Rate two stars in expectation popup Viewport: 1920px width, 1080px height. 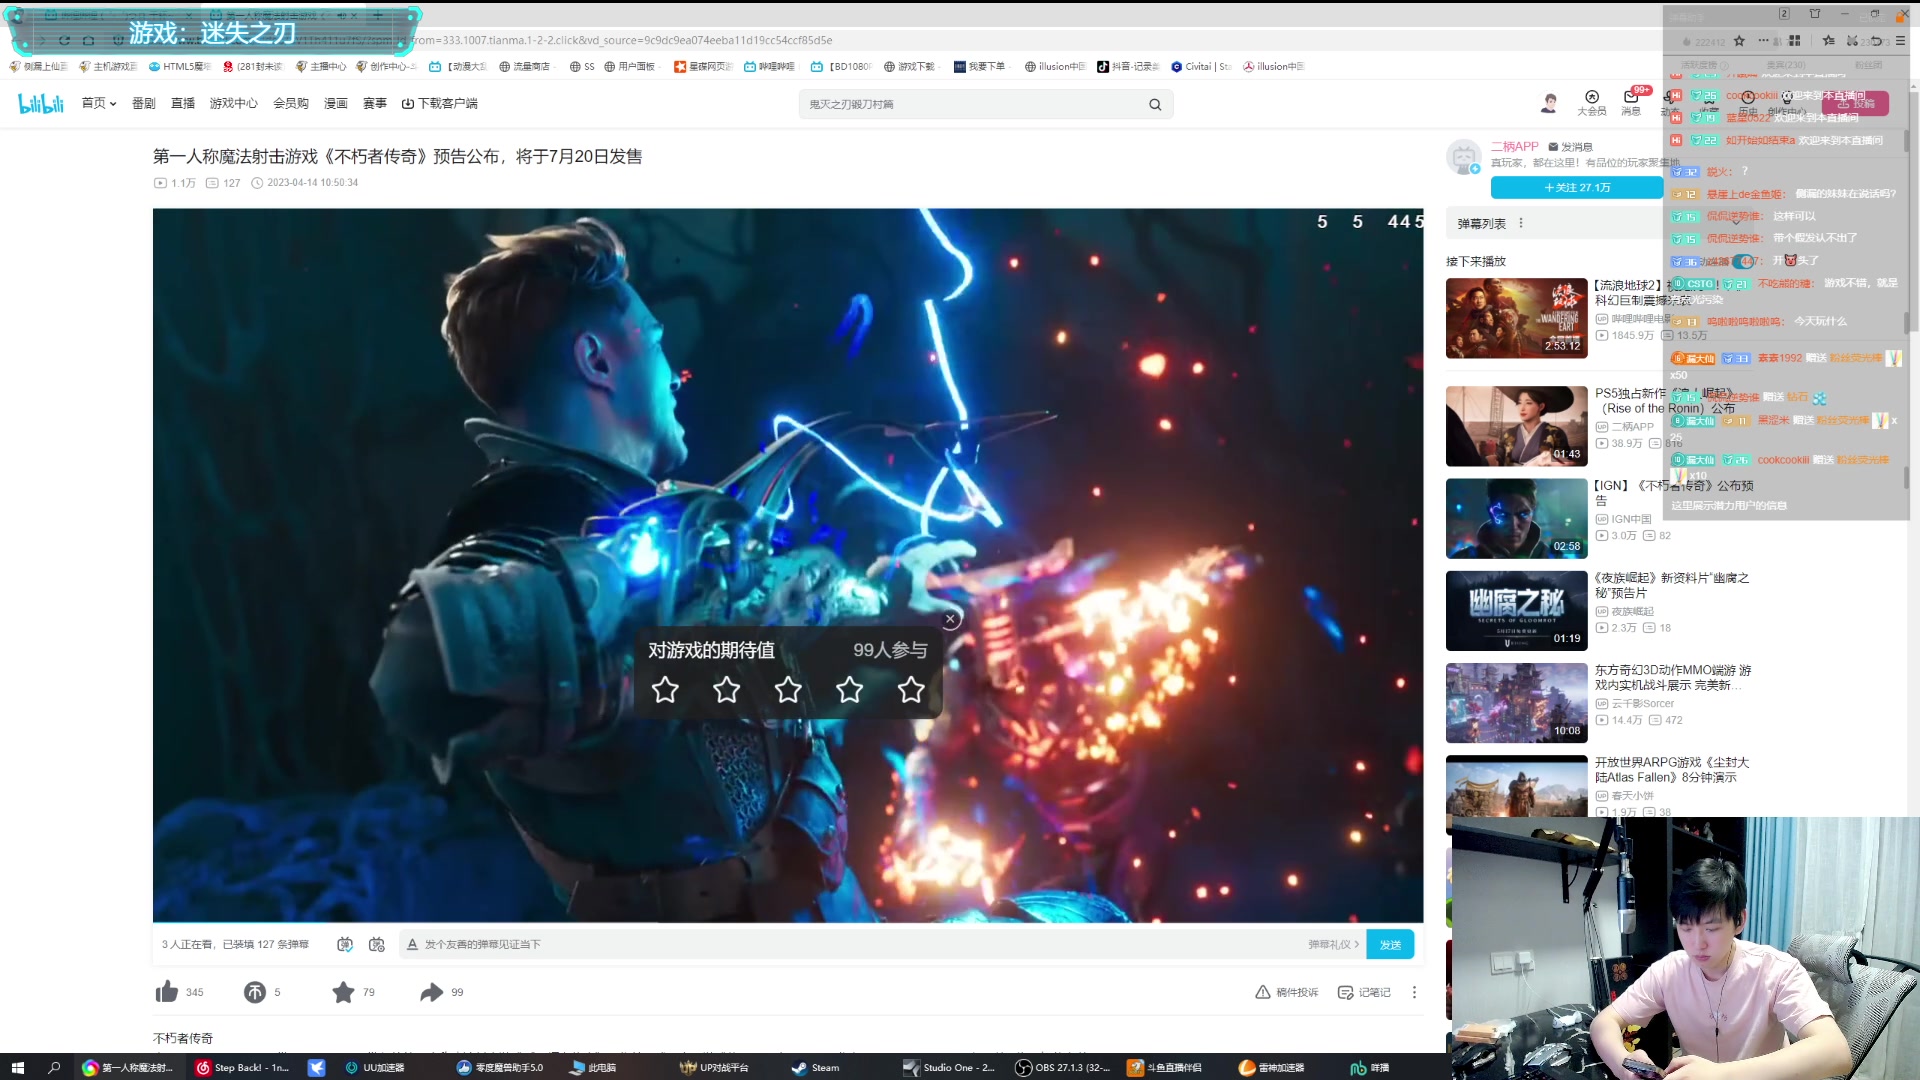click(727, 689)
